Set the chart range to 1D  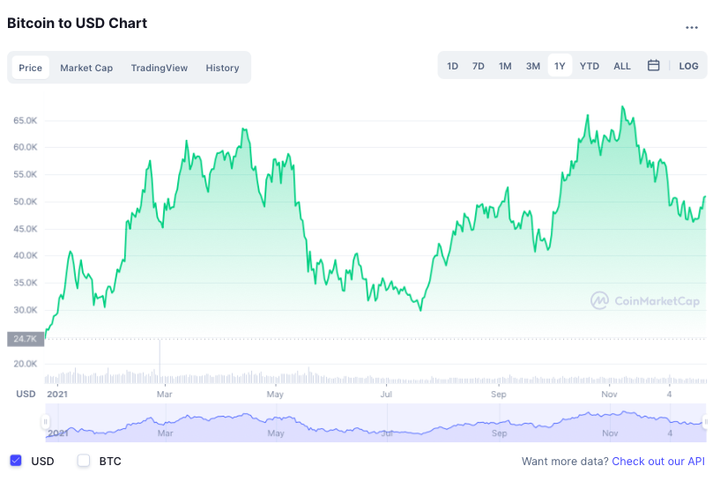coord(452,66)
